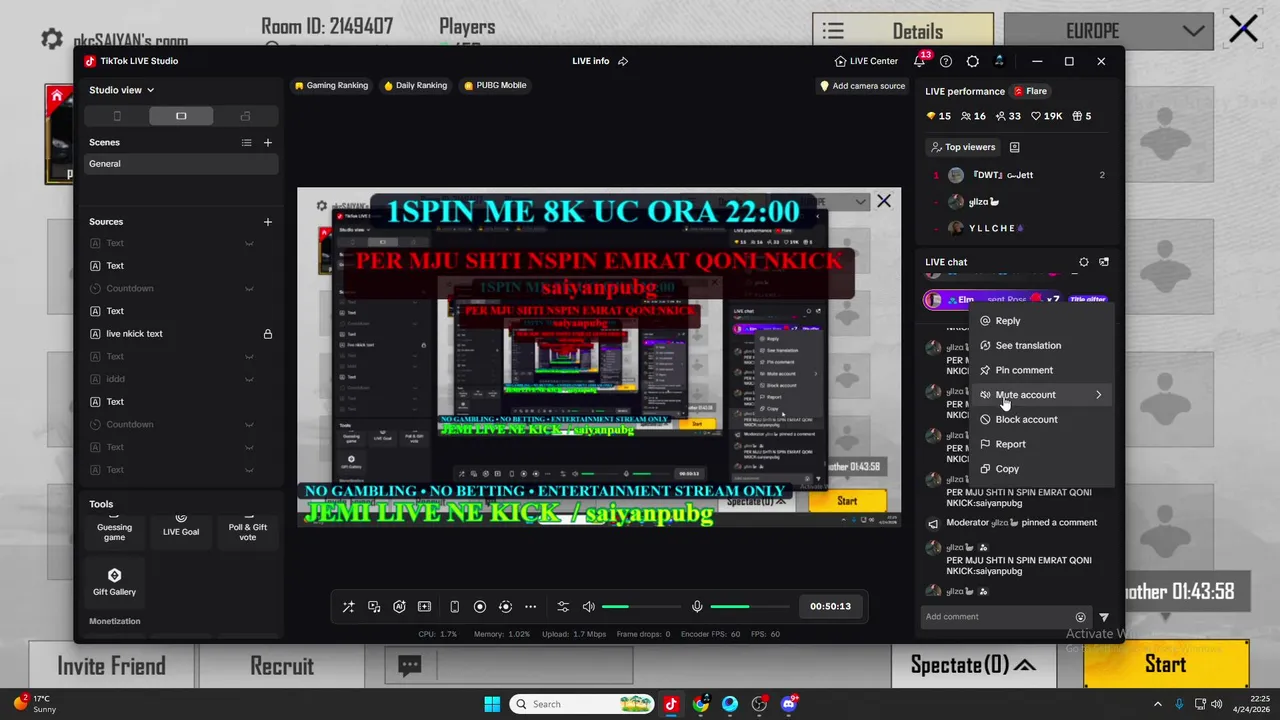The width and height of the screenshot is (1280, 720).
Task: Open the AI tools hexagon icon
Action: (399, 607)
